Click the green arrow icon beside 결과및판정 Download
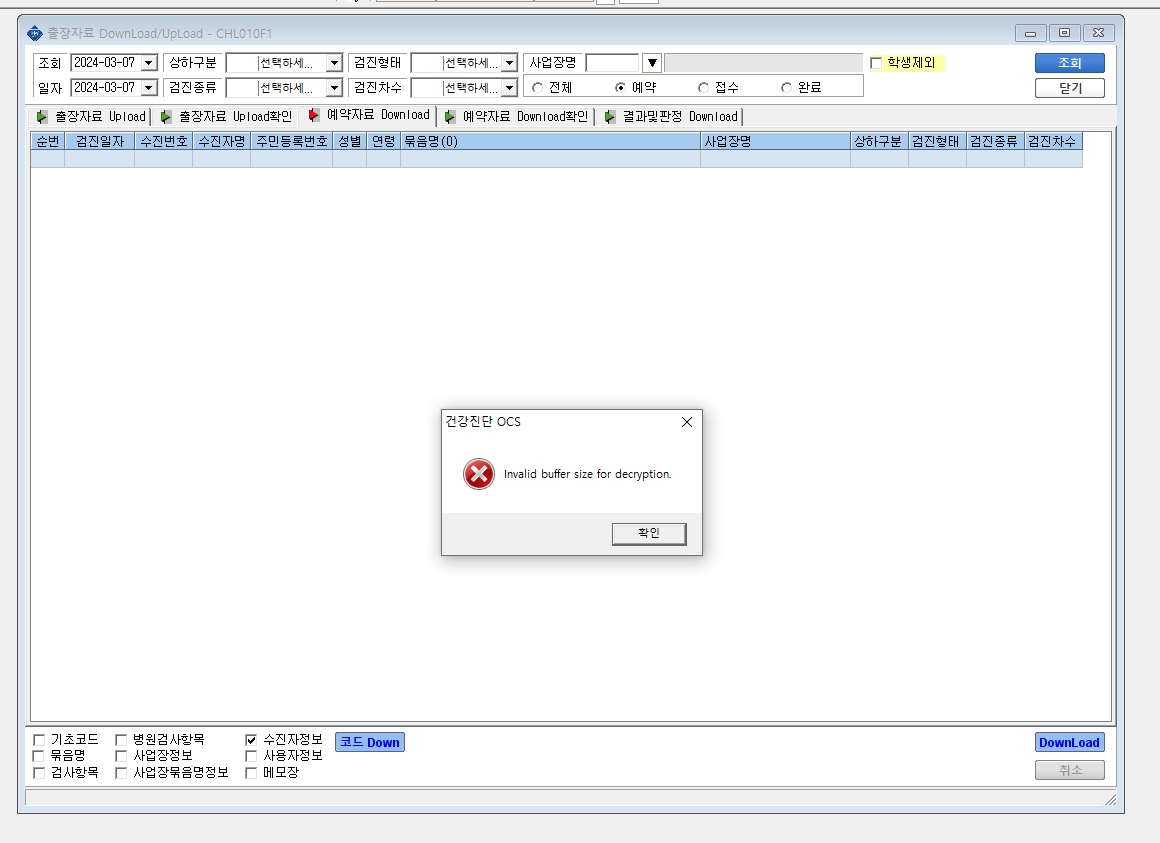This screenshot has height=843, width=1160. [x=610, y=117]
